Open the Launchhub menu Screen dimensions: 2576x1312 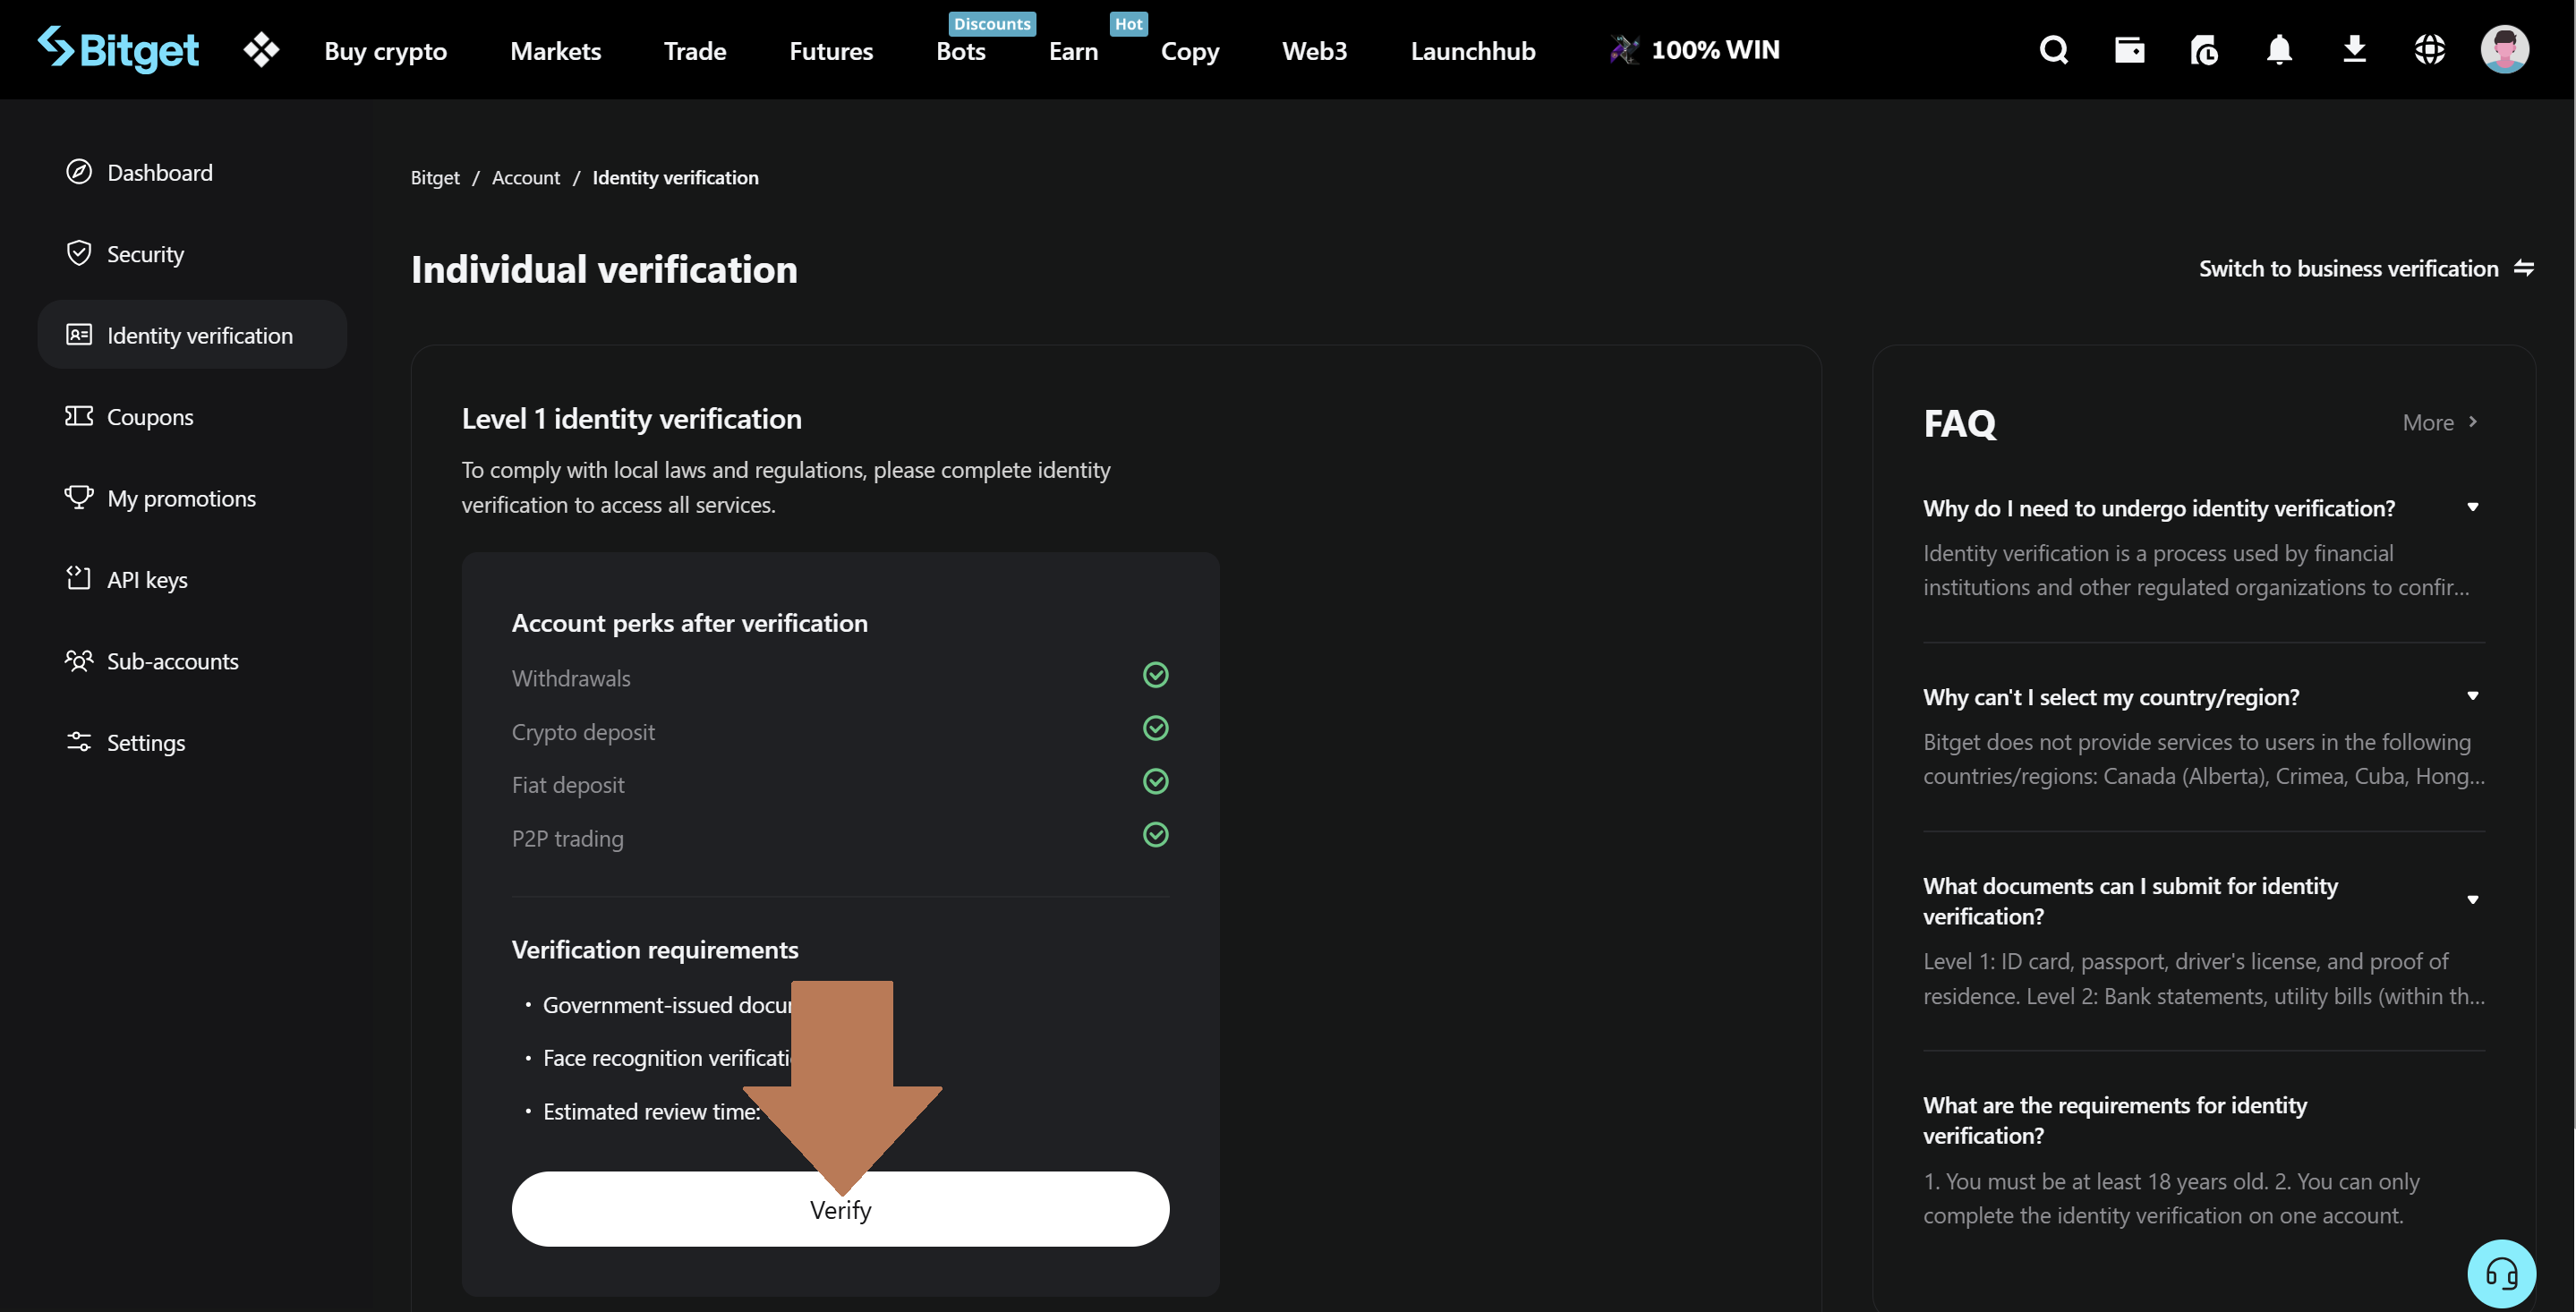coord(1473,50)
